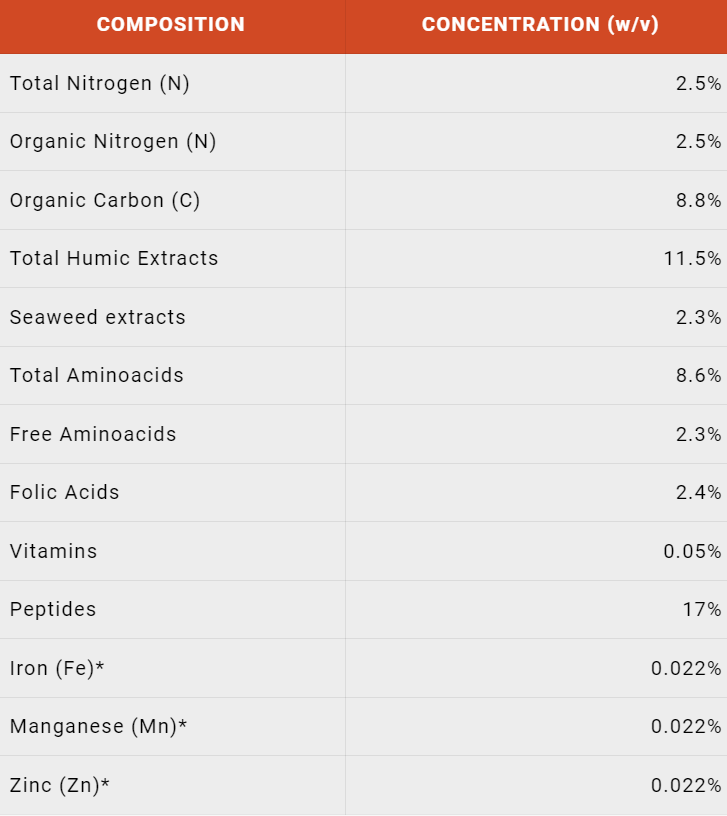Click the 8.6% value for Total Aminoacids
Viewport: 727px width, 816px height.
(698, 375)
